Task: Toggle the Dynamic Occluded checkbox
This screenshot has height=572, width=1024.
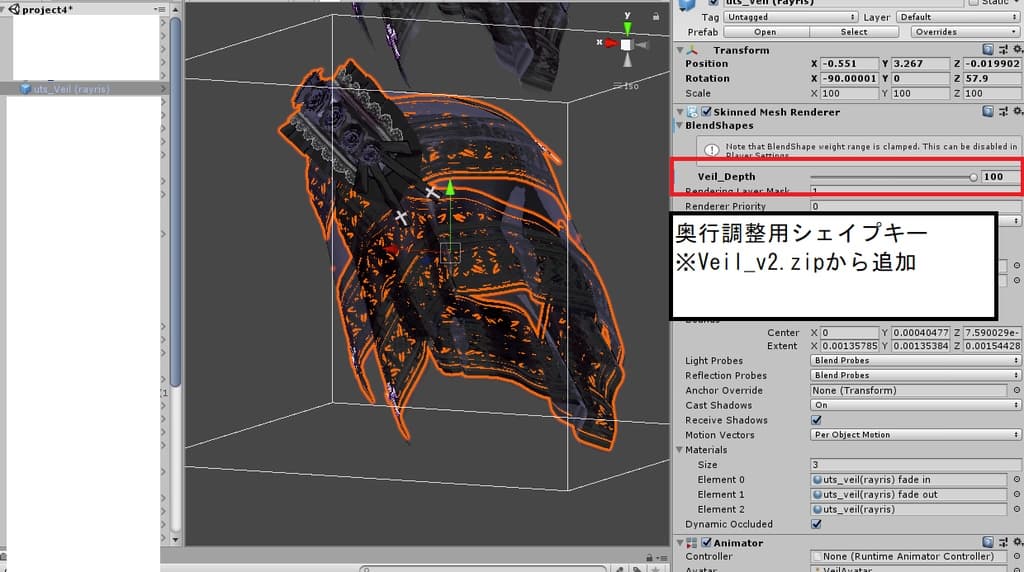Action: [x=816, y=524]
